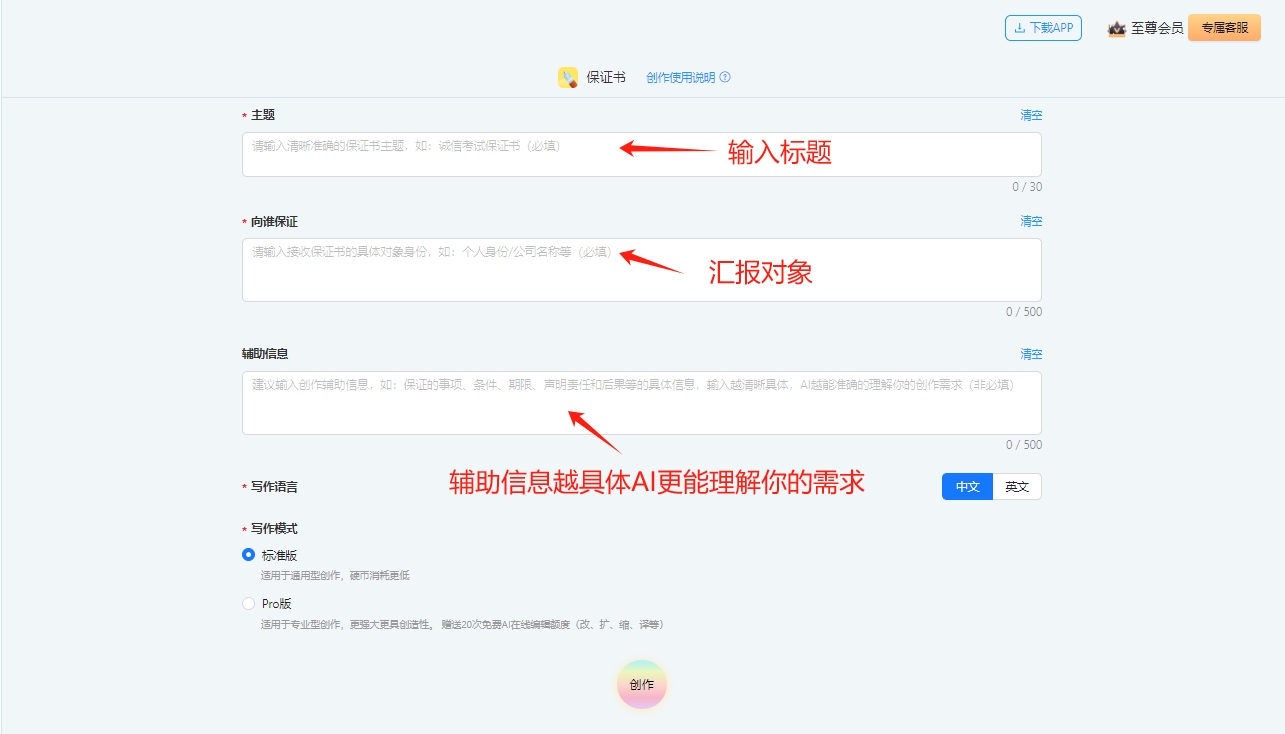
Task: Click the 0 / 30 character counter
Action: (x=1027, y=187)
